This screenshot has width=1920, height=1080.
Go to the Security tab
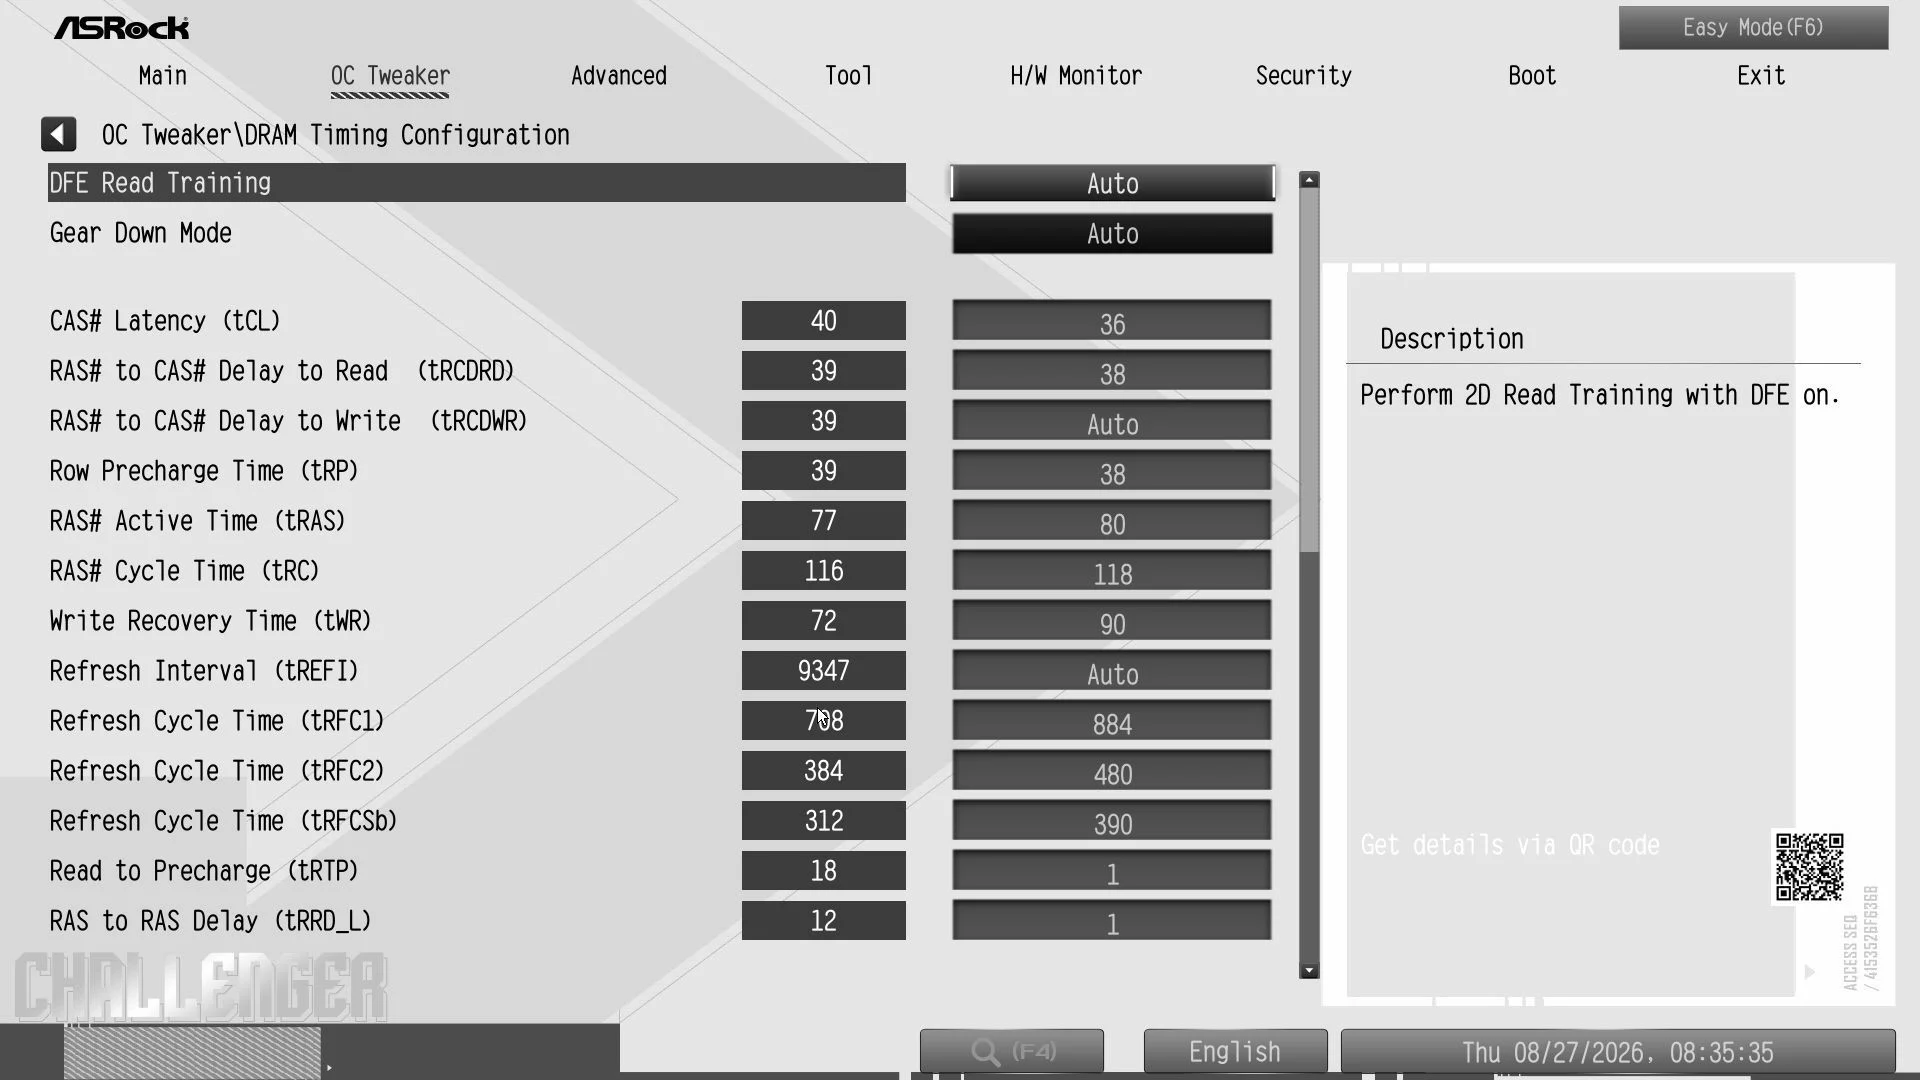tap(1303, 76)
